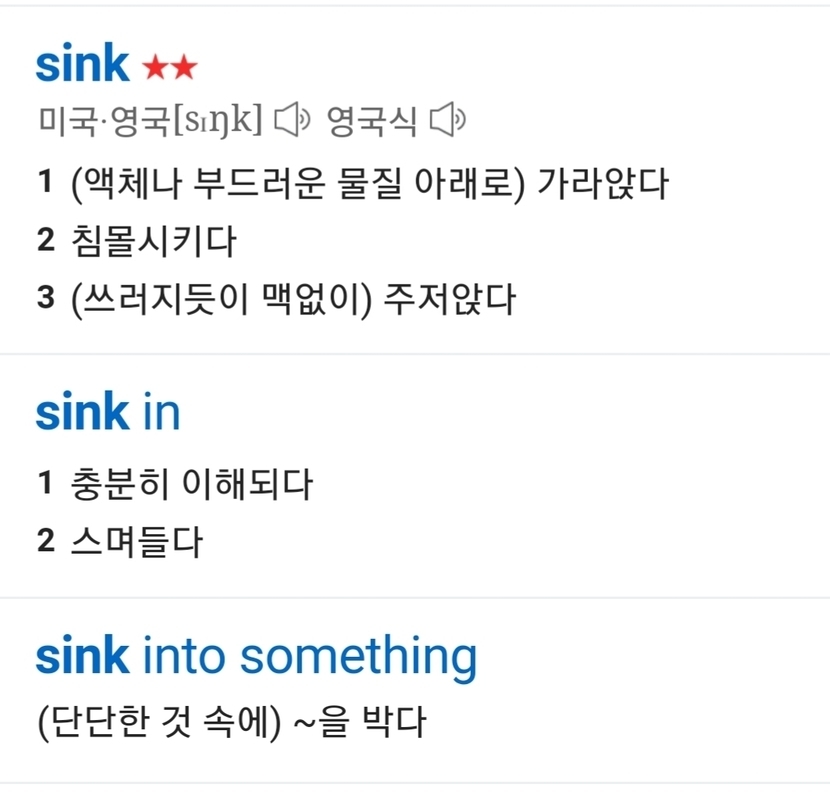
Task: Click number 2 beside '스며들다'
Action: [44, 543]
